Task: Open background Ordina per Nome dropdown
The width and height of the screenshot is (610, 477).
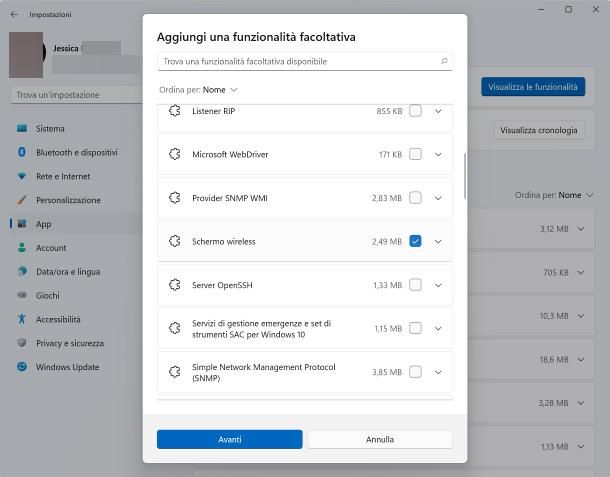Action: [554, 195]
